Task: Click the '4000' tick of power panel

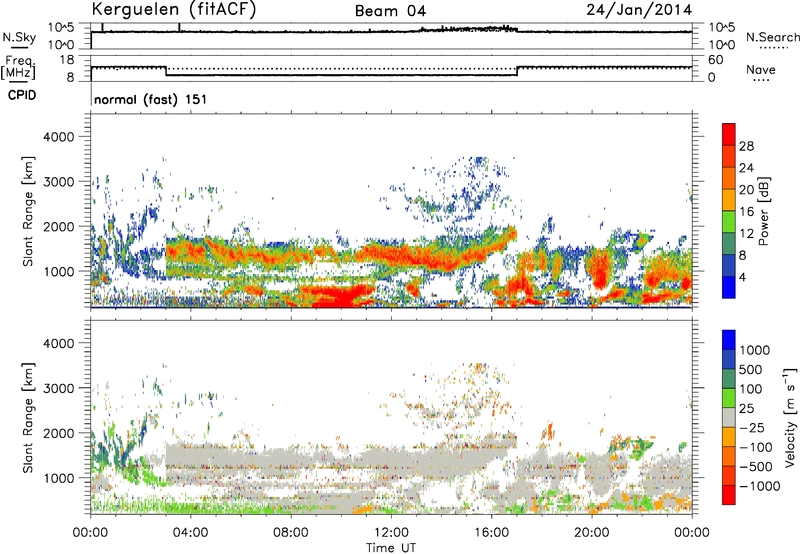Action: (59, 137)
